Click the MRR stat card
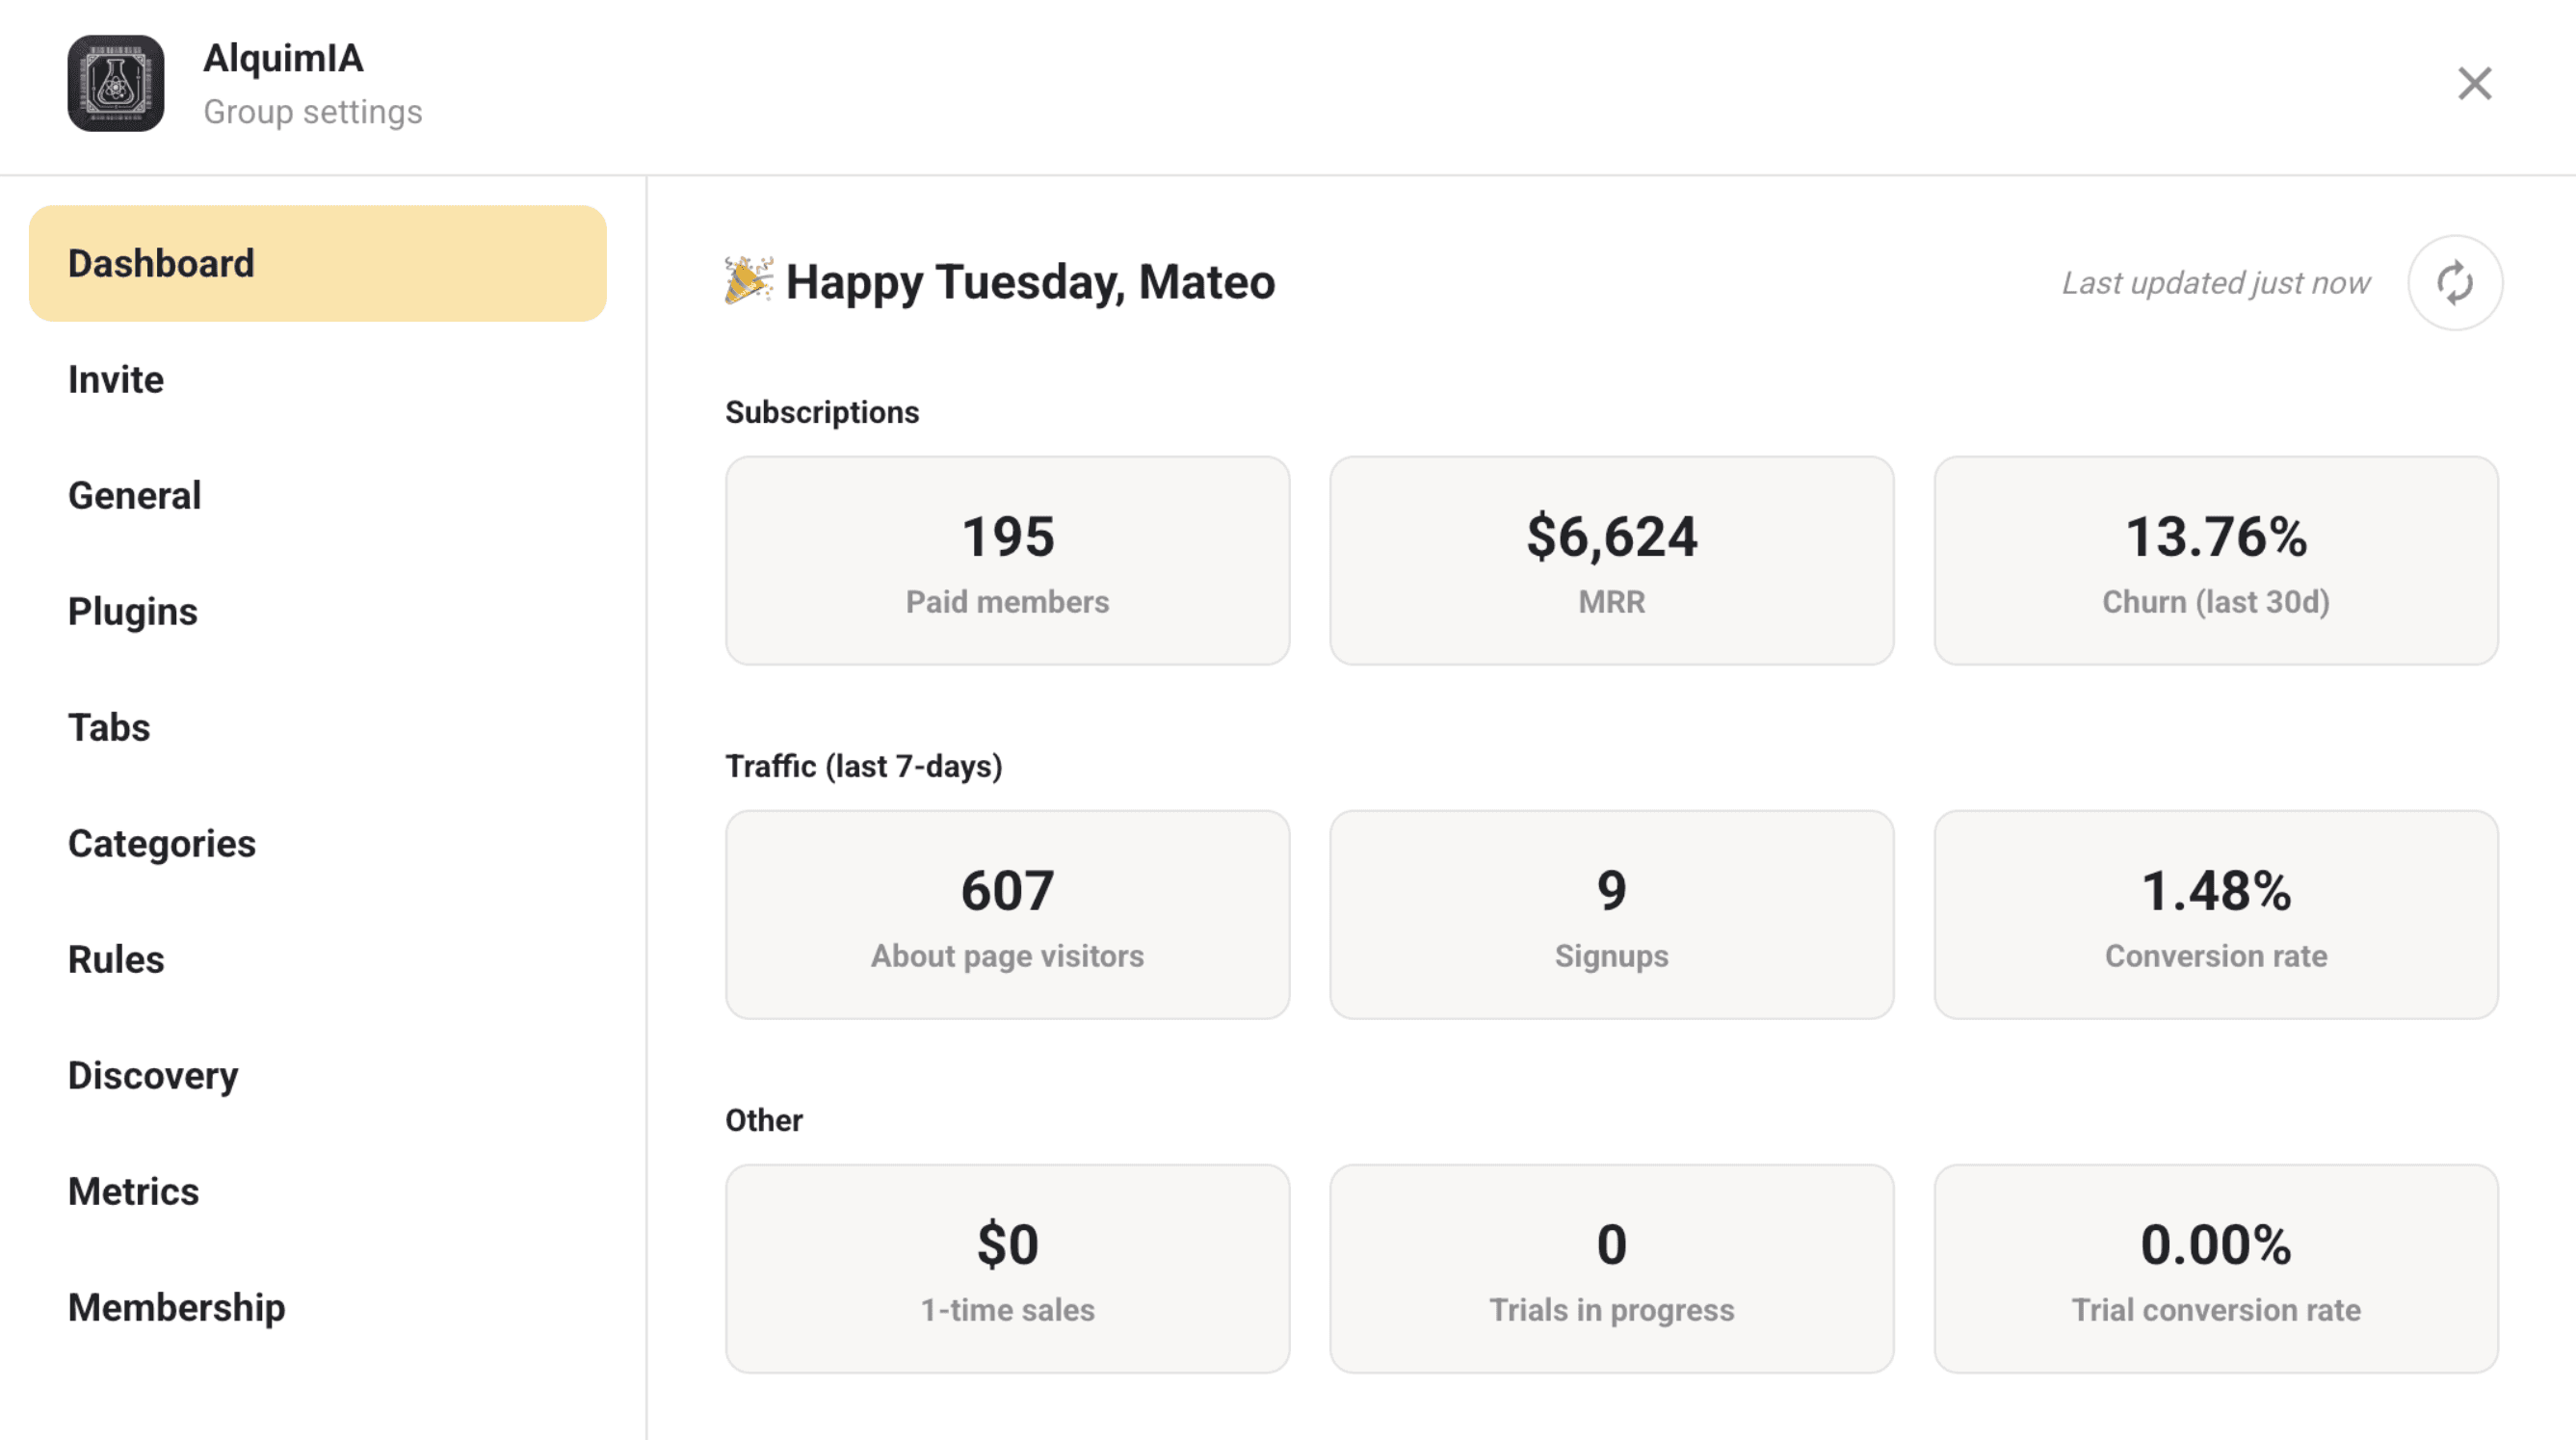 (x=1611, y=561)
